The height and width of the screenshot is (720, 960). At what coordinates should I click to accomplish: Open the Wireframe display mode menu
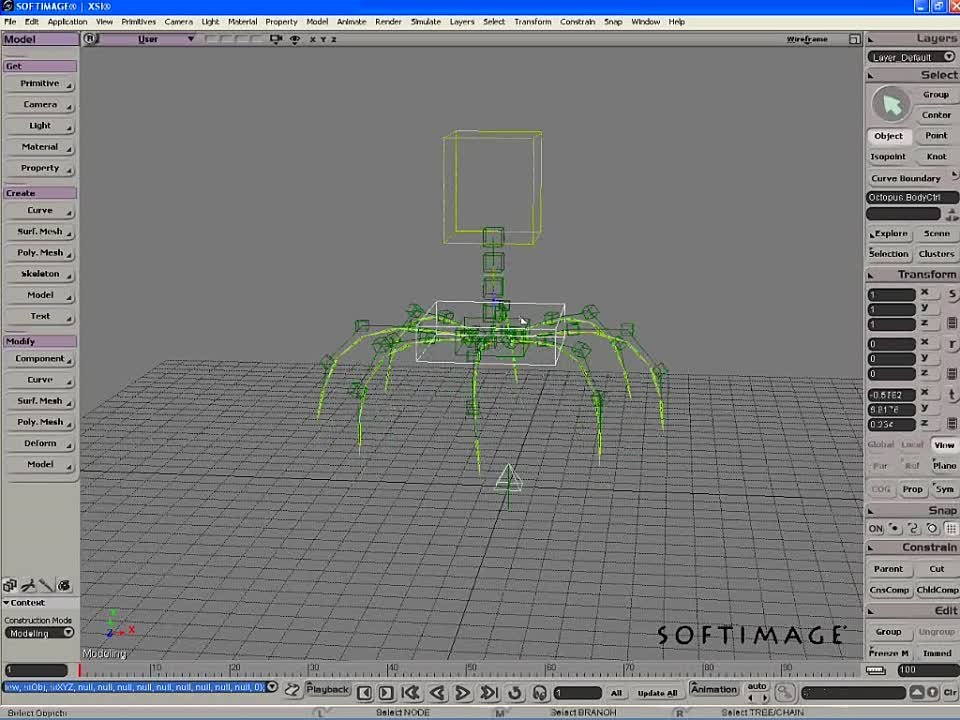(807, 39)
